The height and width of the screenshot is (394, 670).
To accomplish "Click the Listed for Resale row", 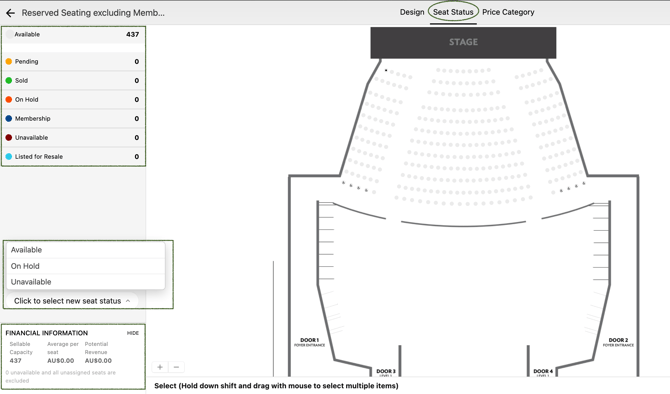I will (73, 156).
